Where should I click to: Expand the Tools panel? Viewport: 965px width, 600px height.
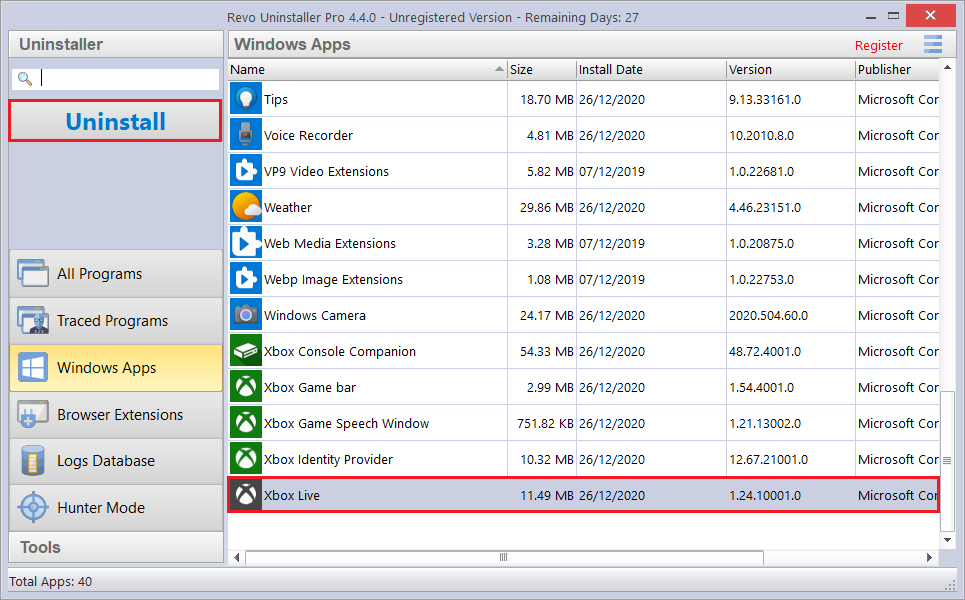pos(116,547)
